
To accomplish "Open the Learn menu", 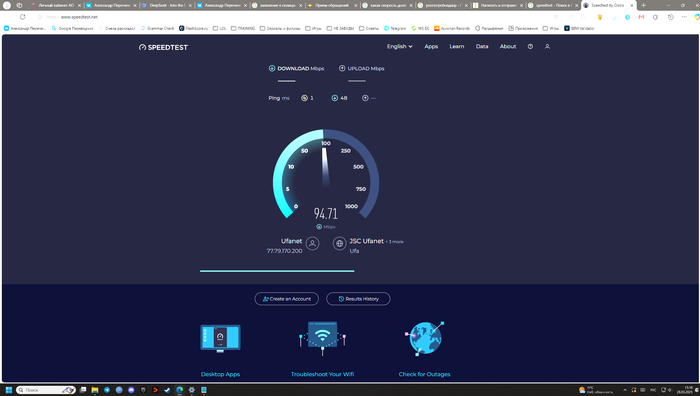I will point(457,46).
